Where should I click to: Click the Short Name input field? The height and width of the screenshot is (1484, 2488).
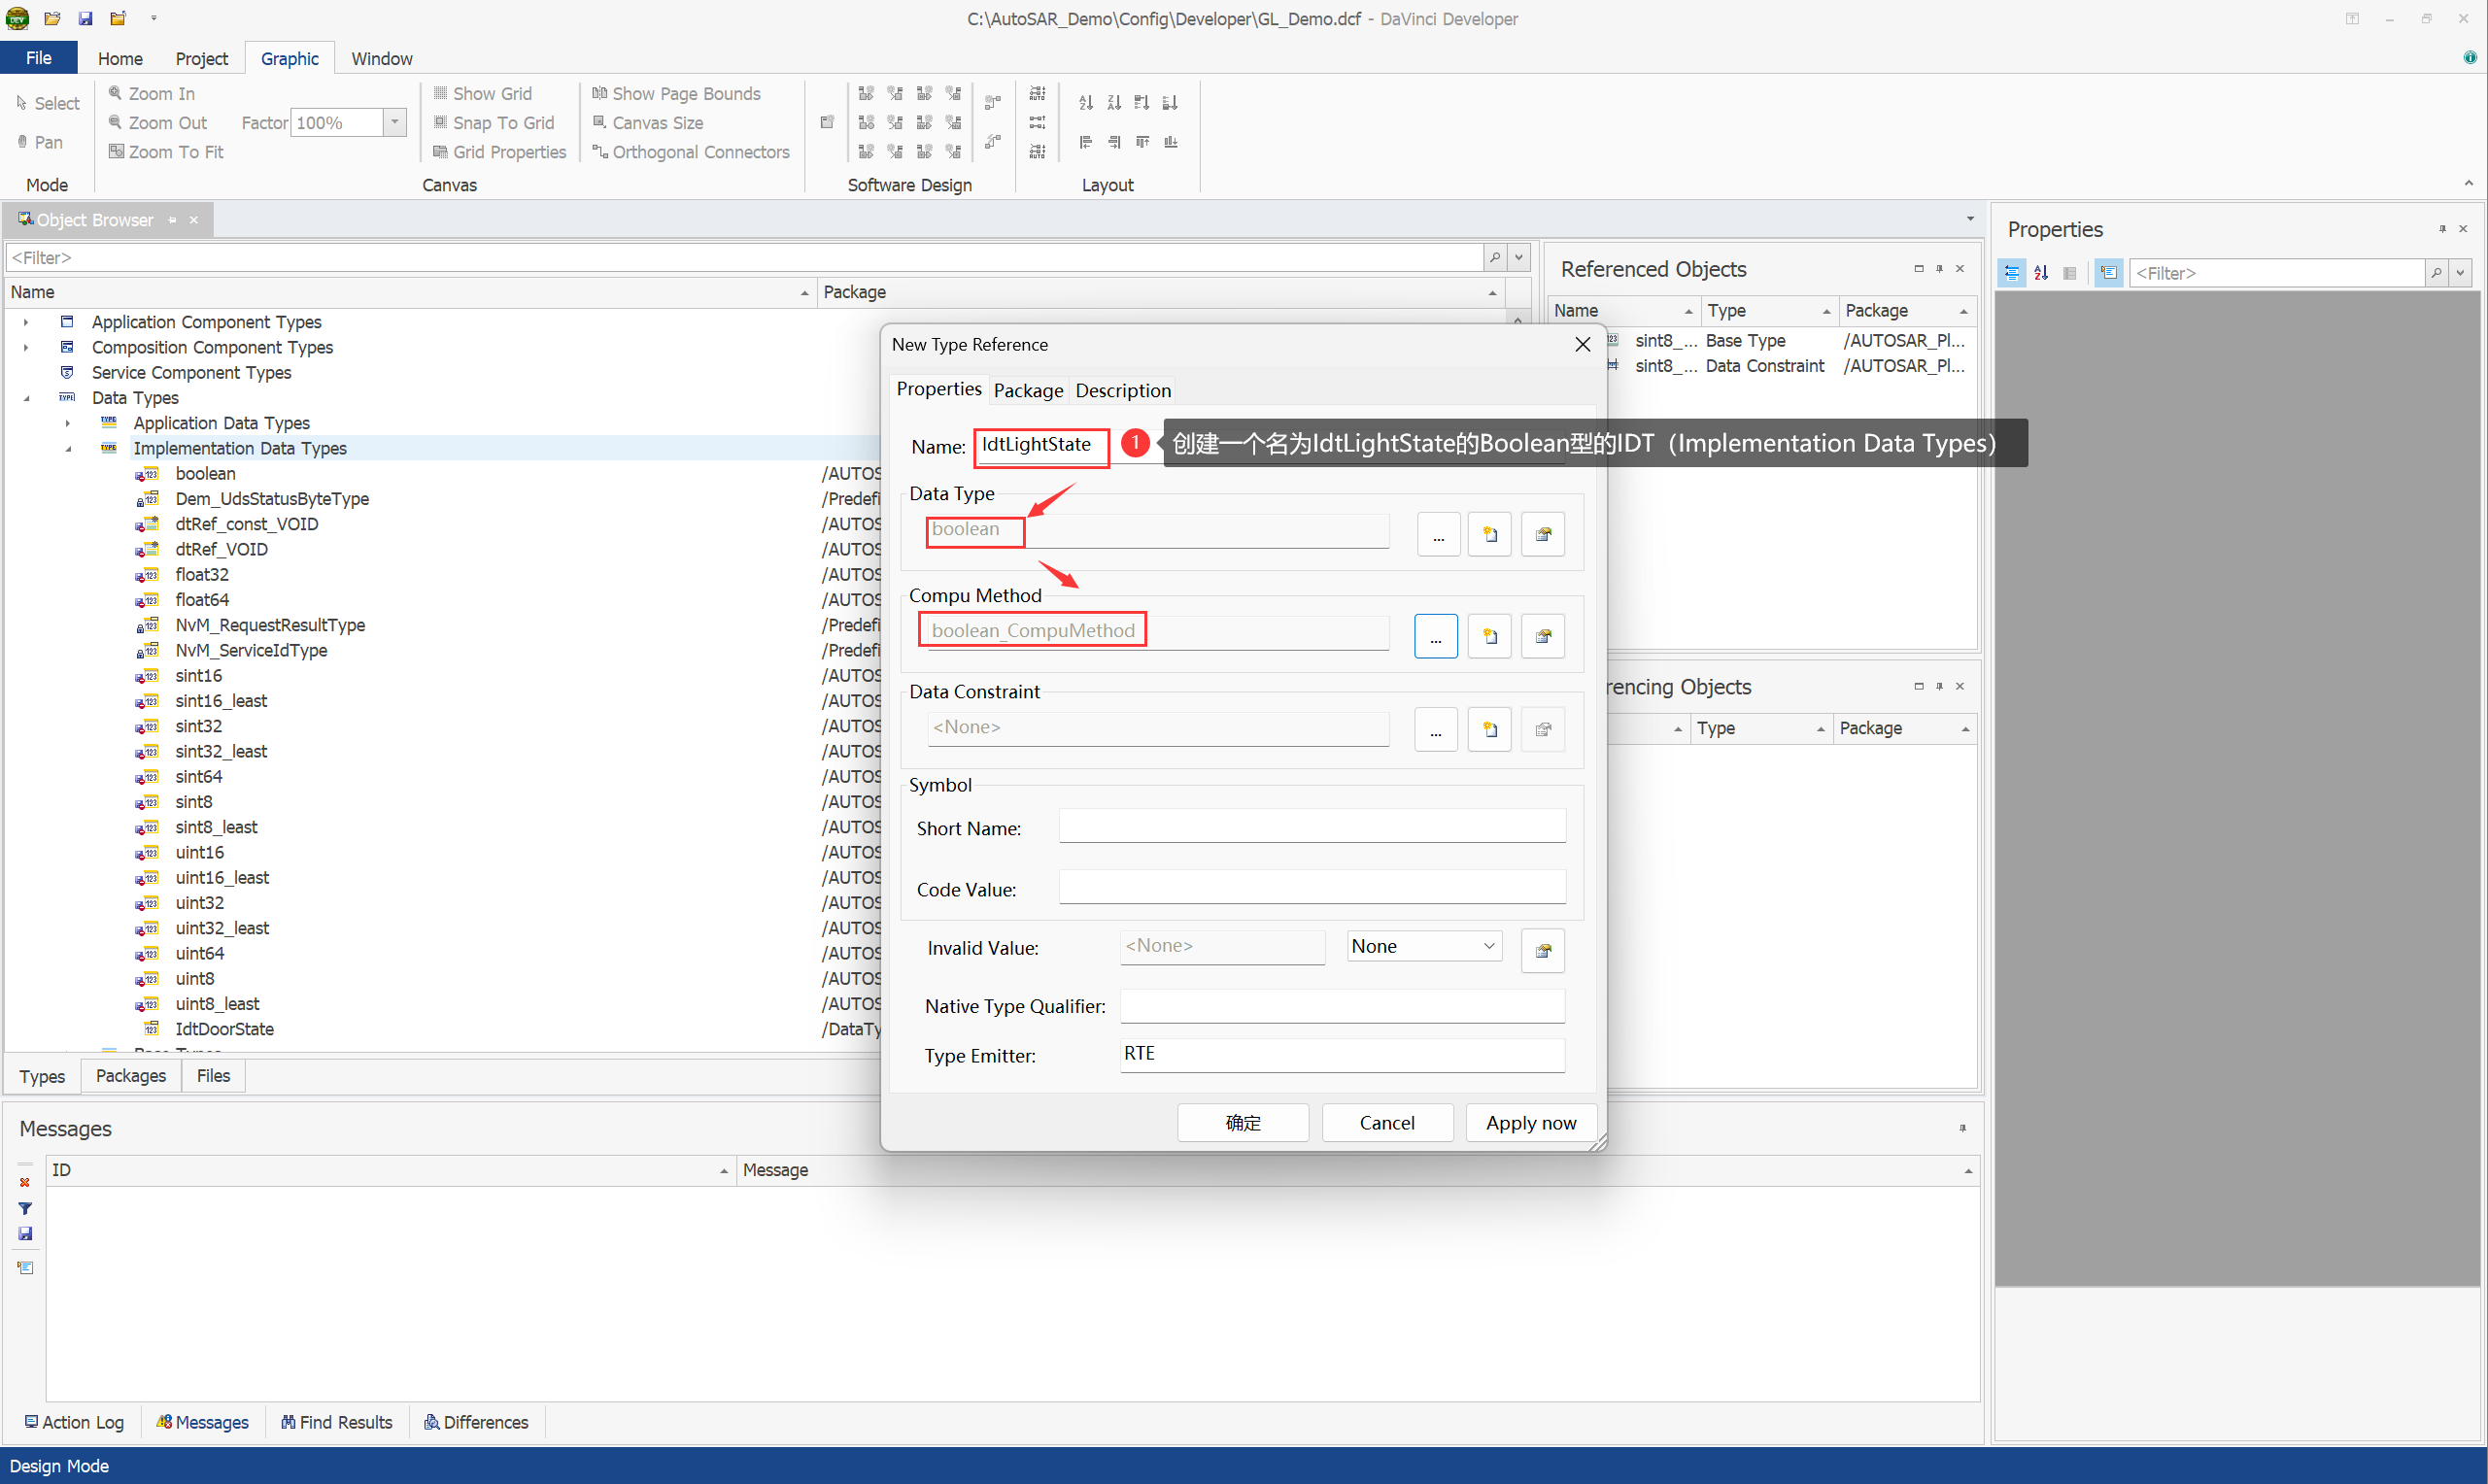(1311, 827)
